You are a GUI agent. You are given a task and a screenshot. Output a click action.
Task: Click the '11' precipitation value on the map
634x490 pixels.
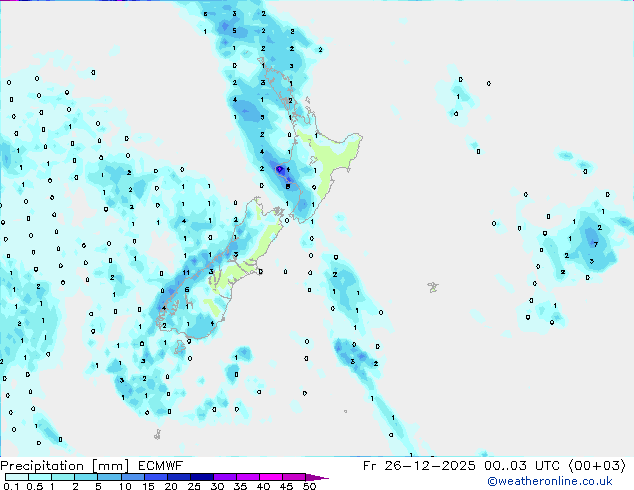coord(186,272)
